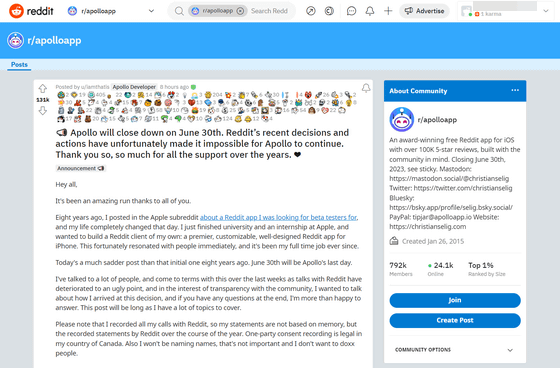Click the Top 1% ranking
Screen dimensions: 560x368
(x=487, y=269)
